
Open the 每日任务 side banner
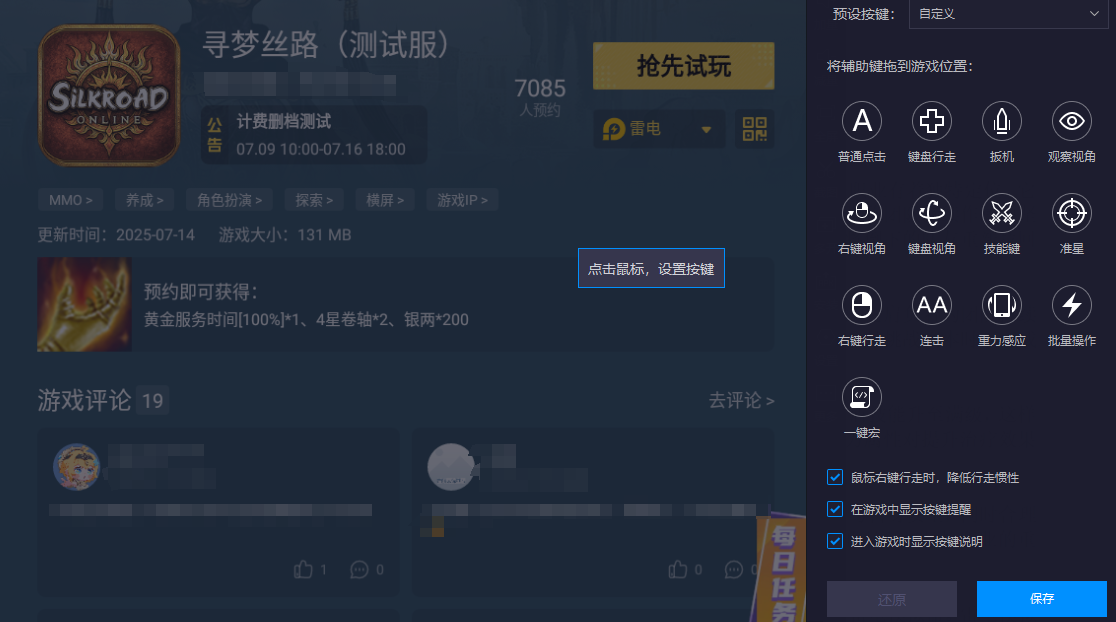coord(781,569)
